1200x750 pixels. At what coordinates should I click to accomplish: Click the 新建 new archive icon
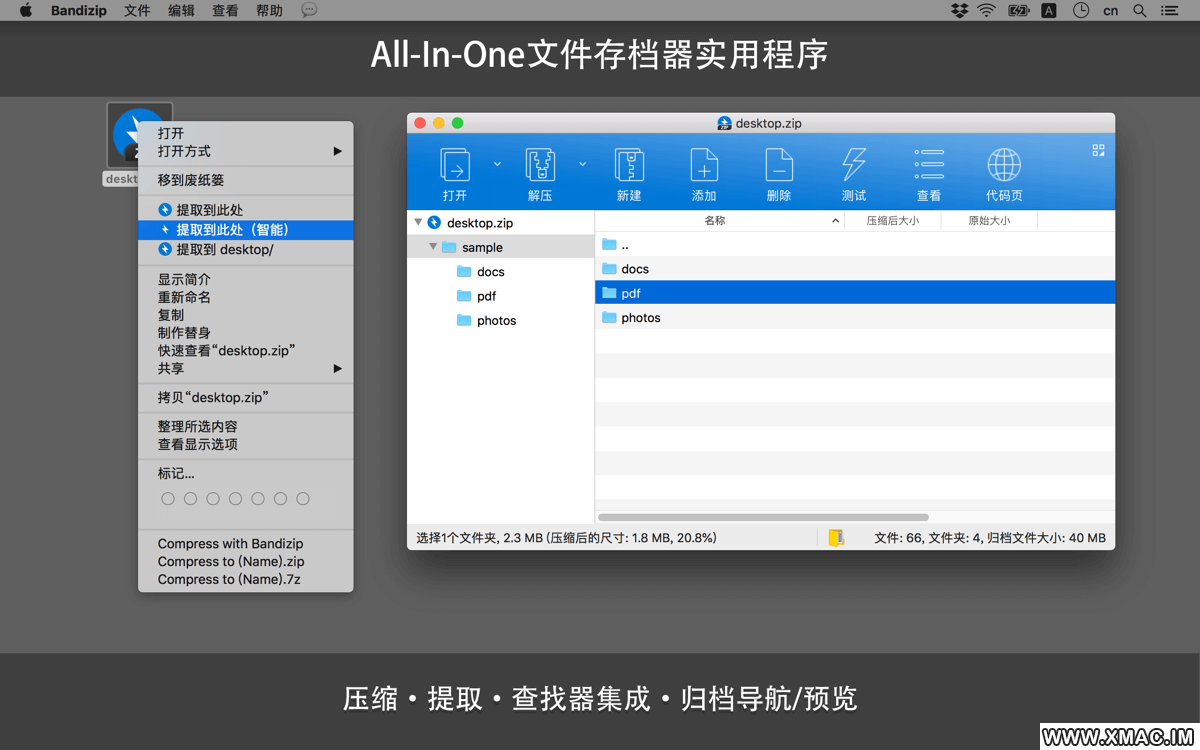(x=629, y=165)
